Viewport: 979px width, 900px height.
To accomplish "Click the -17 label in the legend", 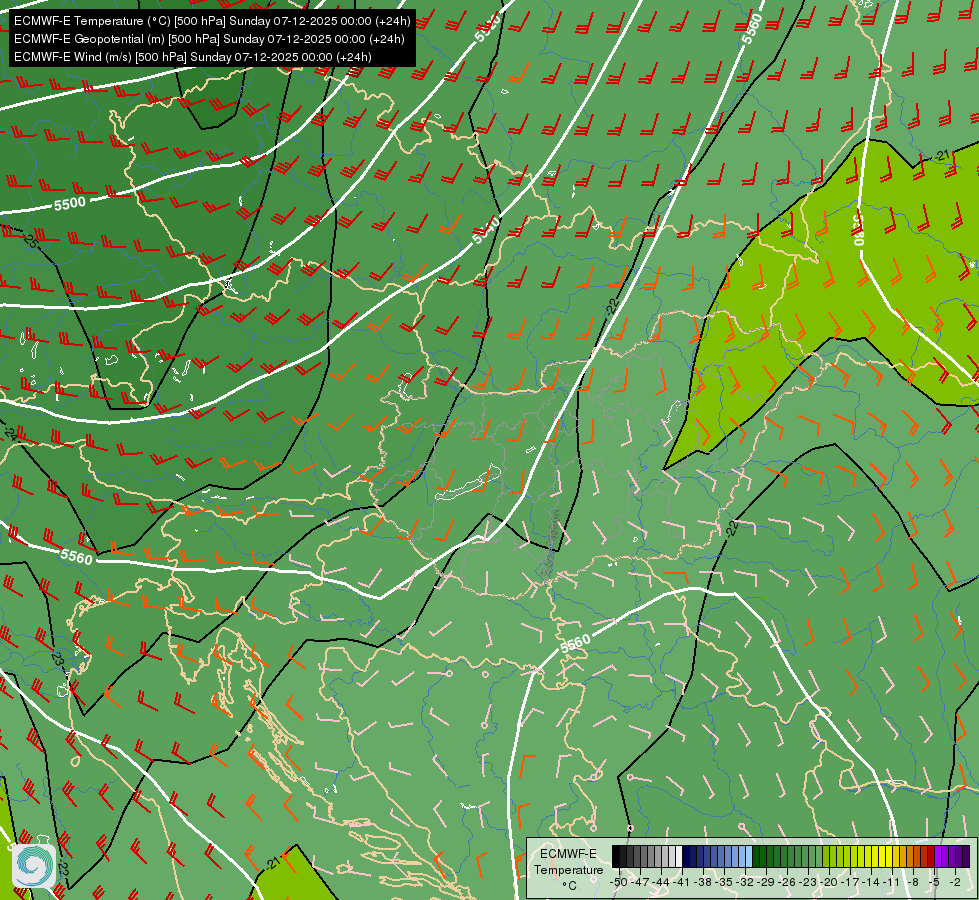I will coord(850,882).
